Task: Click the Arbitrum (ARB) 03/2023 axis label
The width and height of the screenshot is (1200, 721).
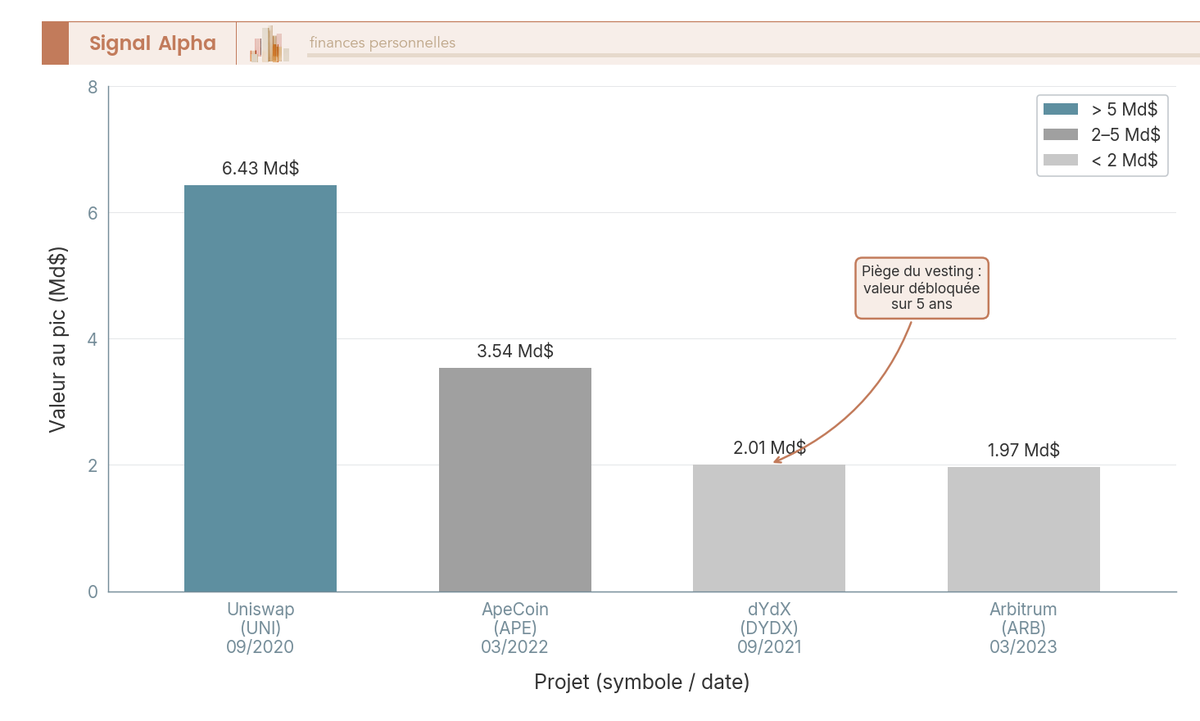Action: (1024, 628)
